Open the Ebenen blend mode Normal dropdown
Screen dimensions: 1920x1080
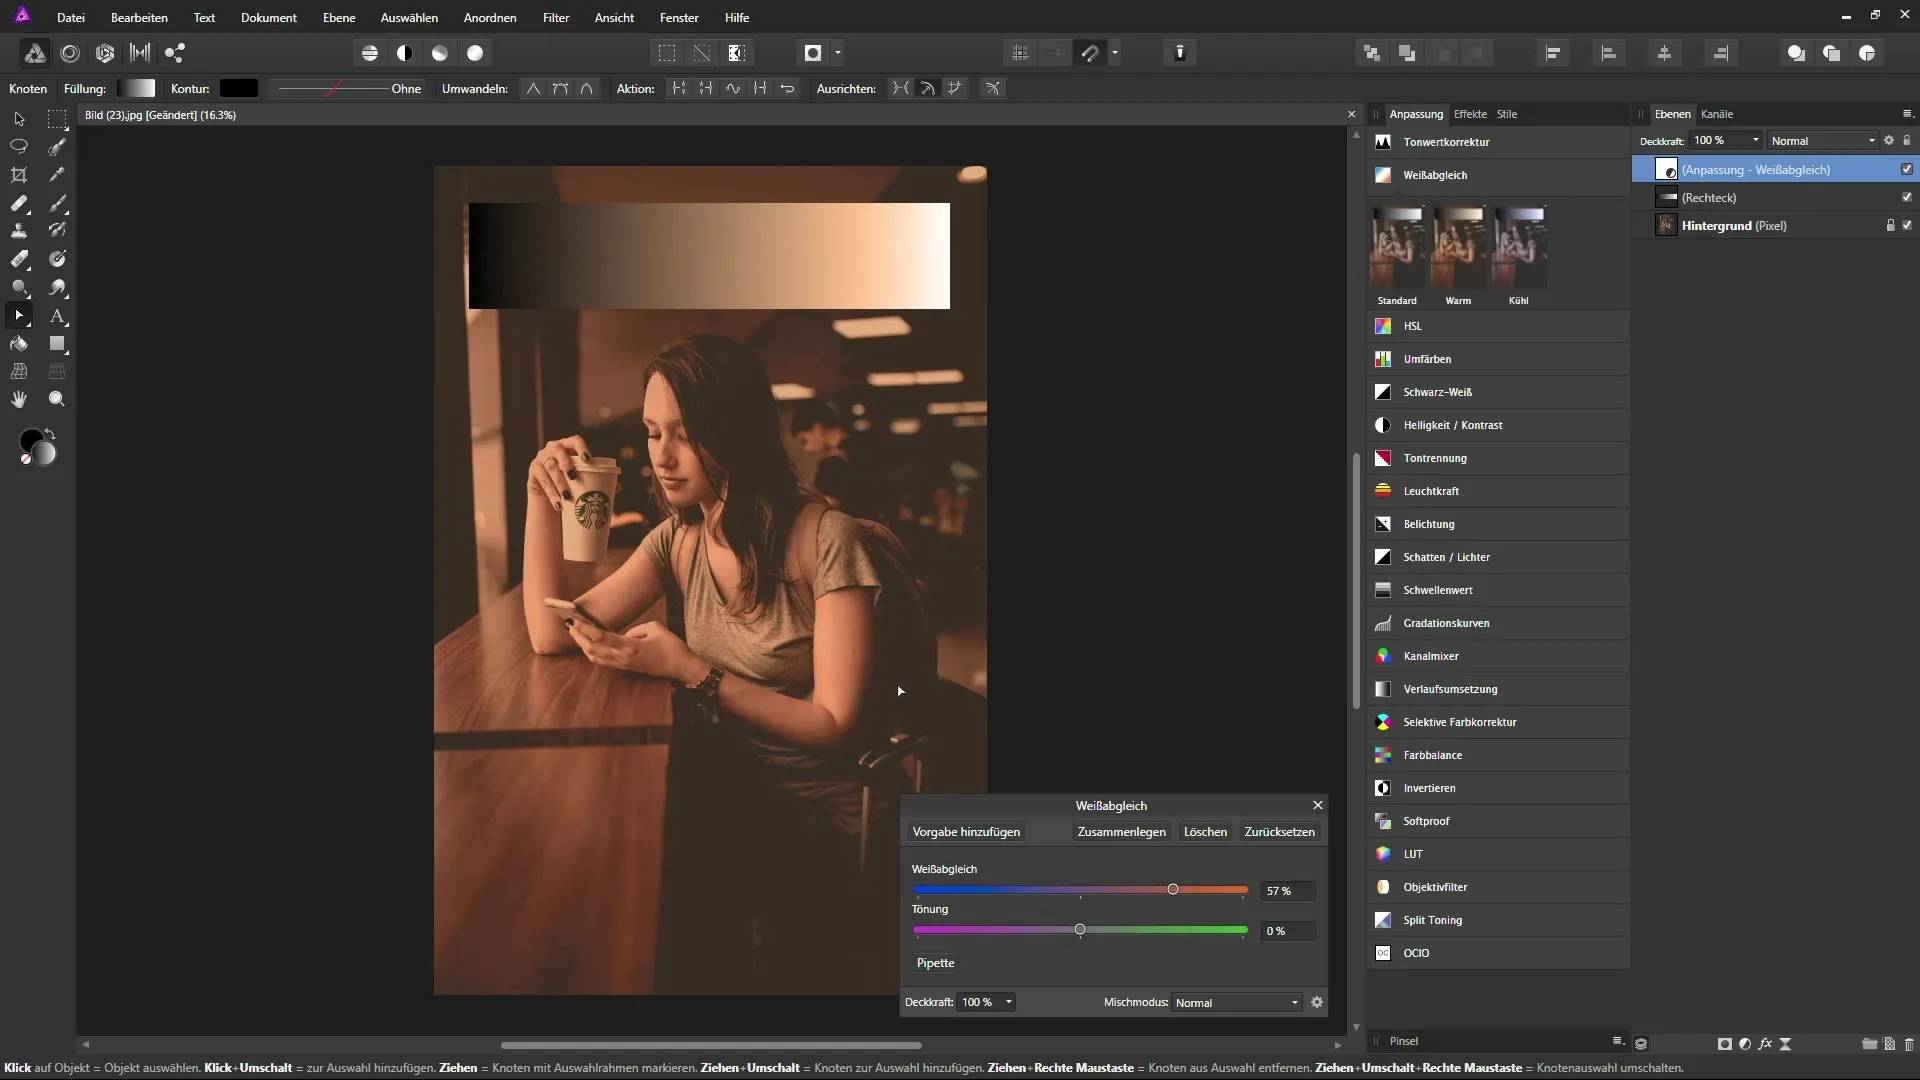coord(1823,141)
